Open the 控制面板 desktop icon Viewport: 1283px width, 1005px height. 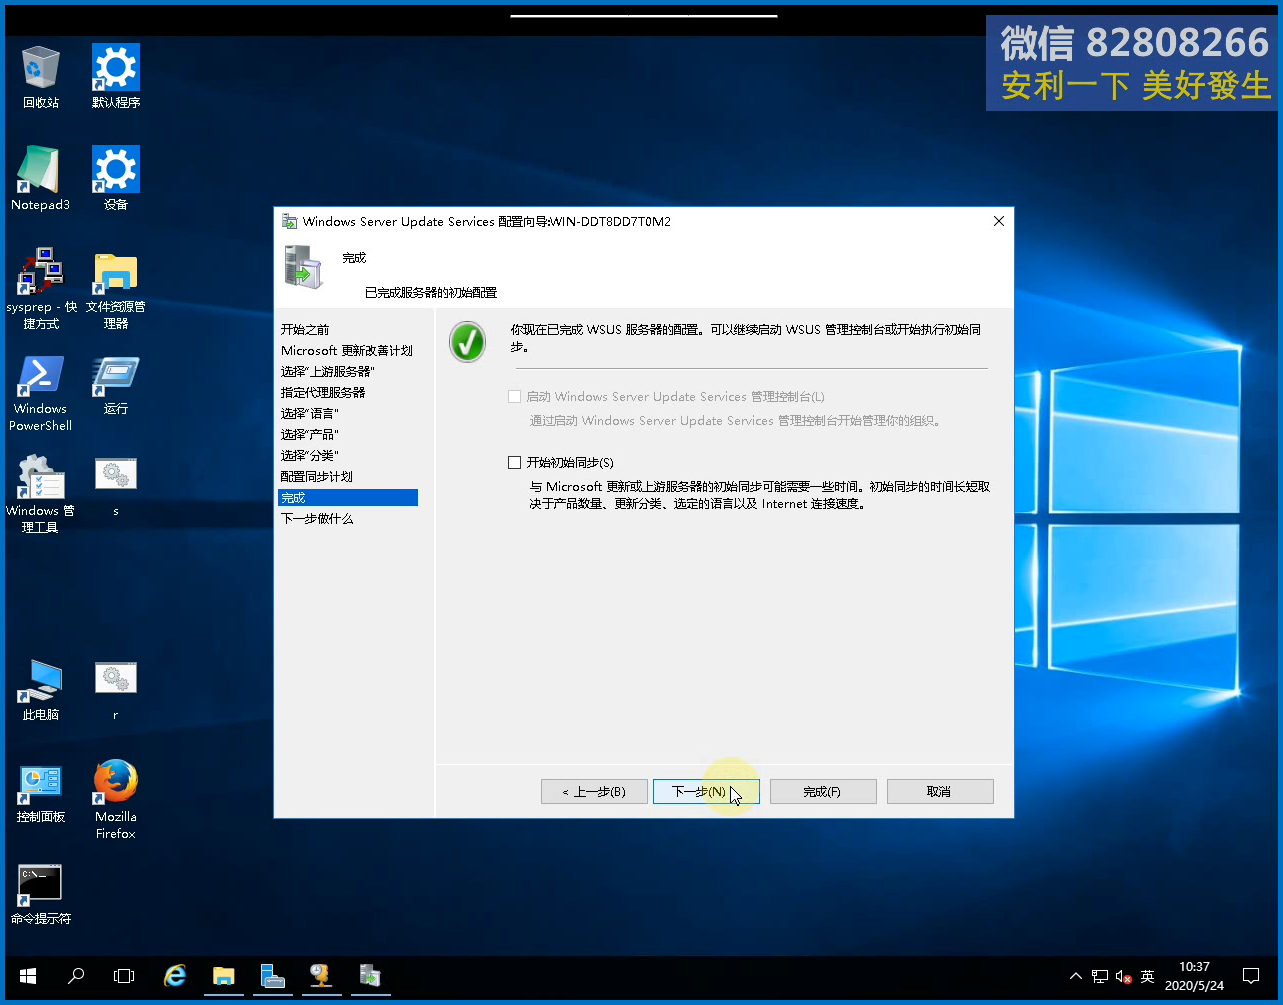click(x=40, y=794)
